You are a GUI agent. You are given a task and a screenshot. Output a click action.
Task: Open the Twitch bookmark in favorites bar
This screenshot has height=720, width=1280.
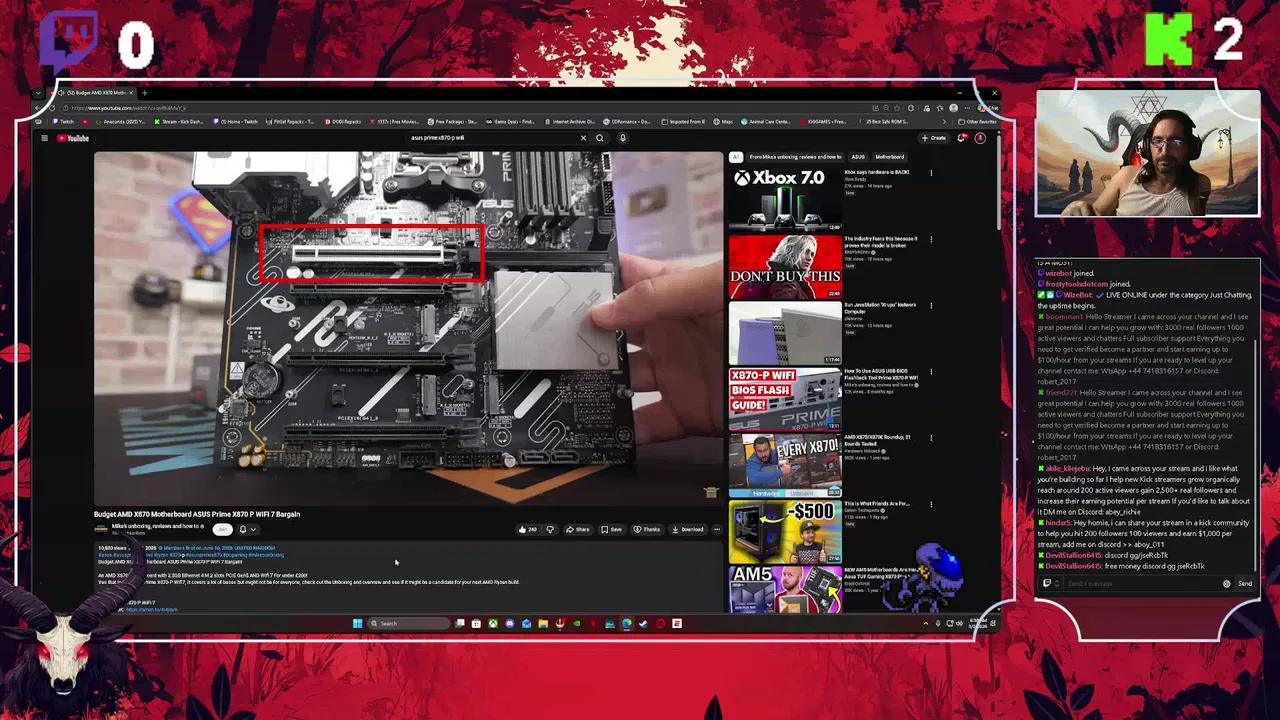(x=62, y=121)
